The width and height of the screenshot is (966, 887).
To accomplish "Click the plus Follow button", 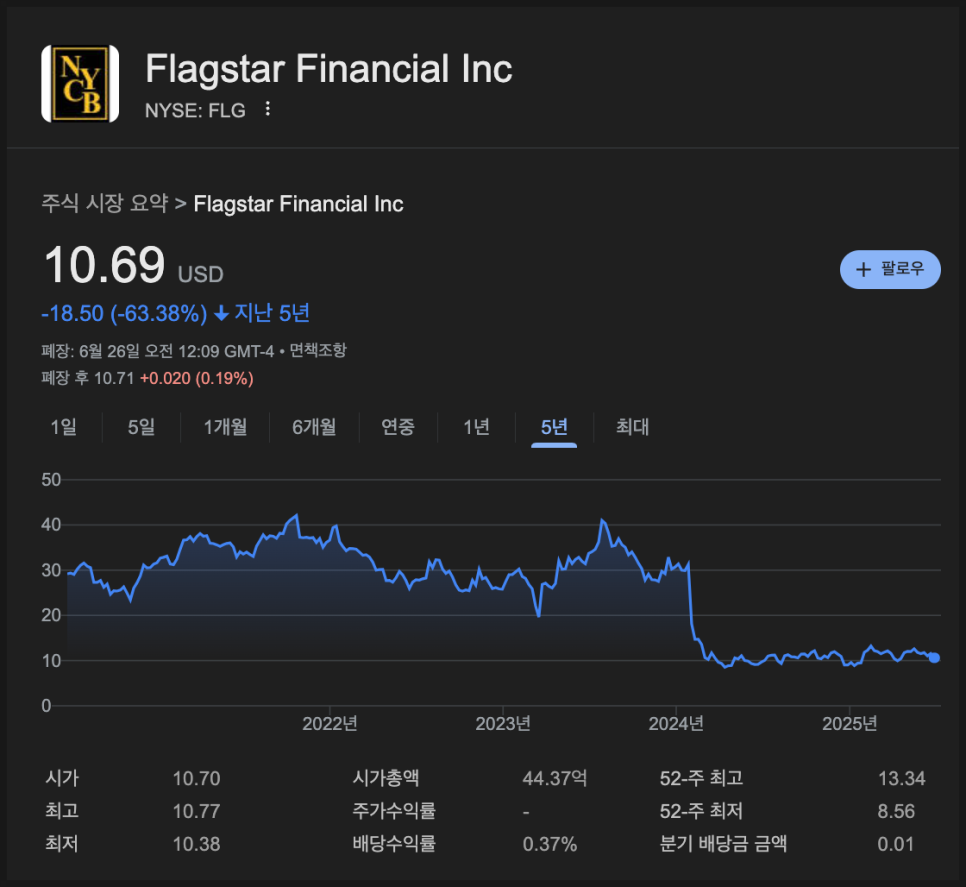I will point(890,269).
